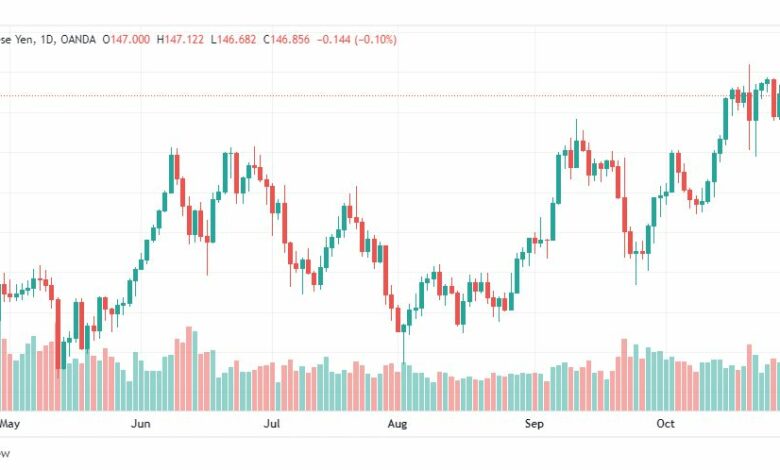
Task: Click the "Jun" label on the time axis
Action: pos(141,424)
